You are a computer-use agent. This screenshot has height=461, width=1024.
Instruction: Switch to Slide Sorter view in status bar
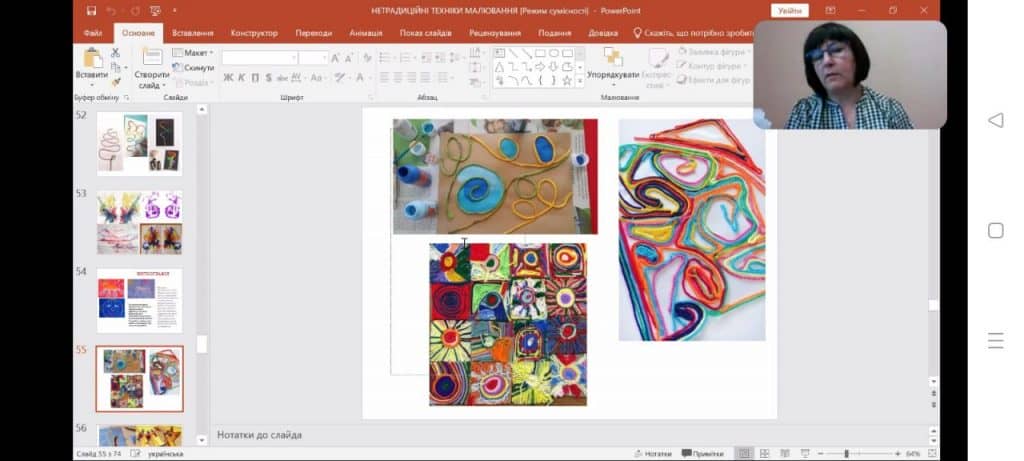[x=765, y=453]
